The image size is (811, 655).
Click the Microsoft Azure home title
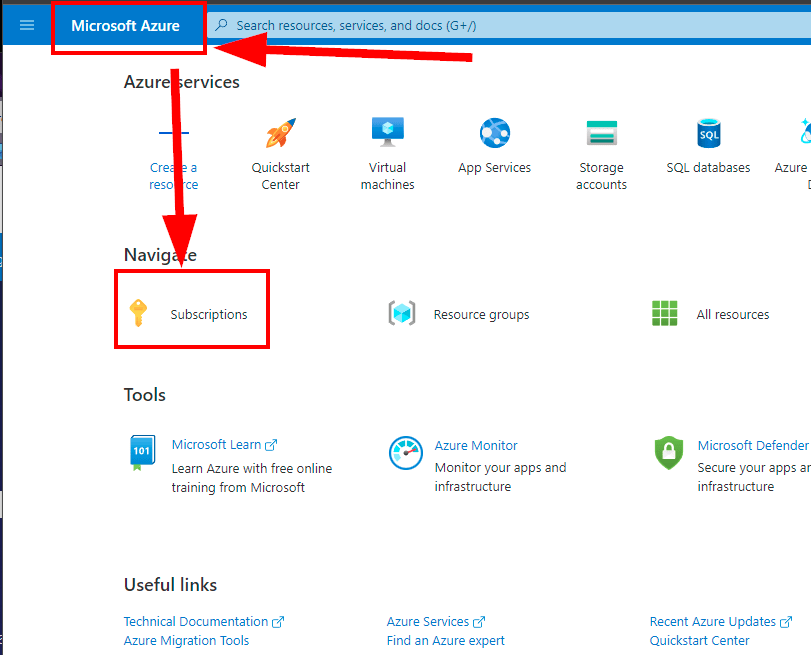coord(125,26)
